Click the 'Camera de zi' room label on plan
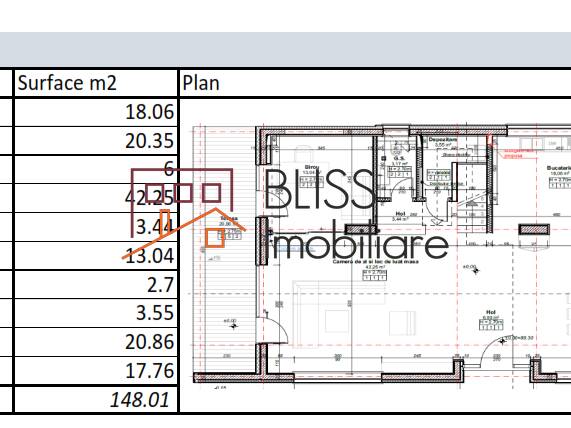The image size is (571, 428). click(x=375, y=262)
